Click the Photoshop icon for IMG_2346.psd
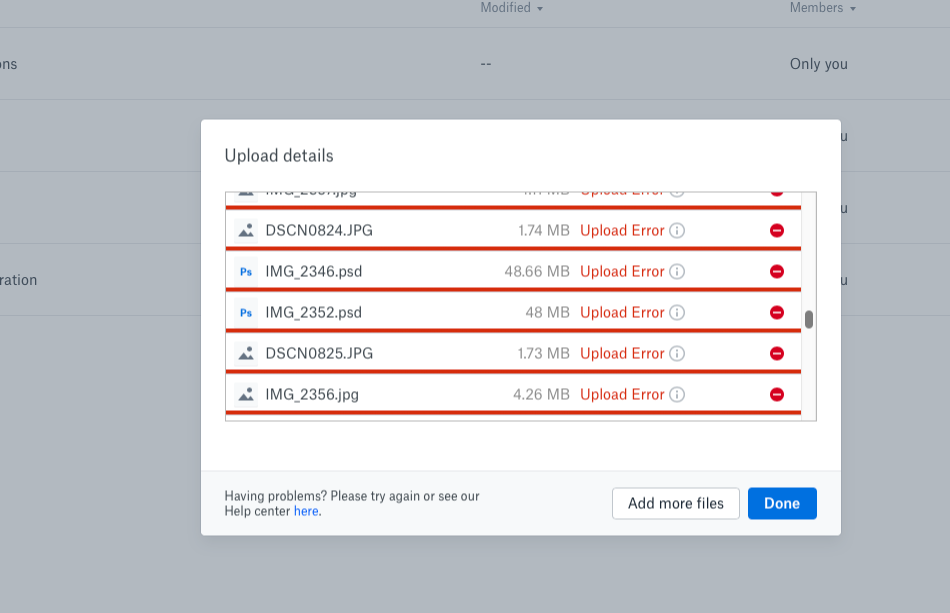This screenshot has height=613, width=950. pos(246,272)
